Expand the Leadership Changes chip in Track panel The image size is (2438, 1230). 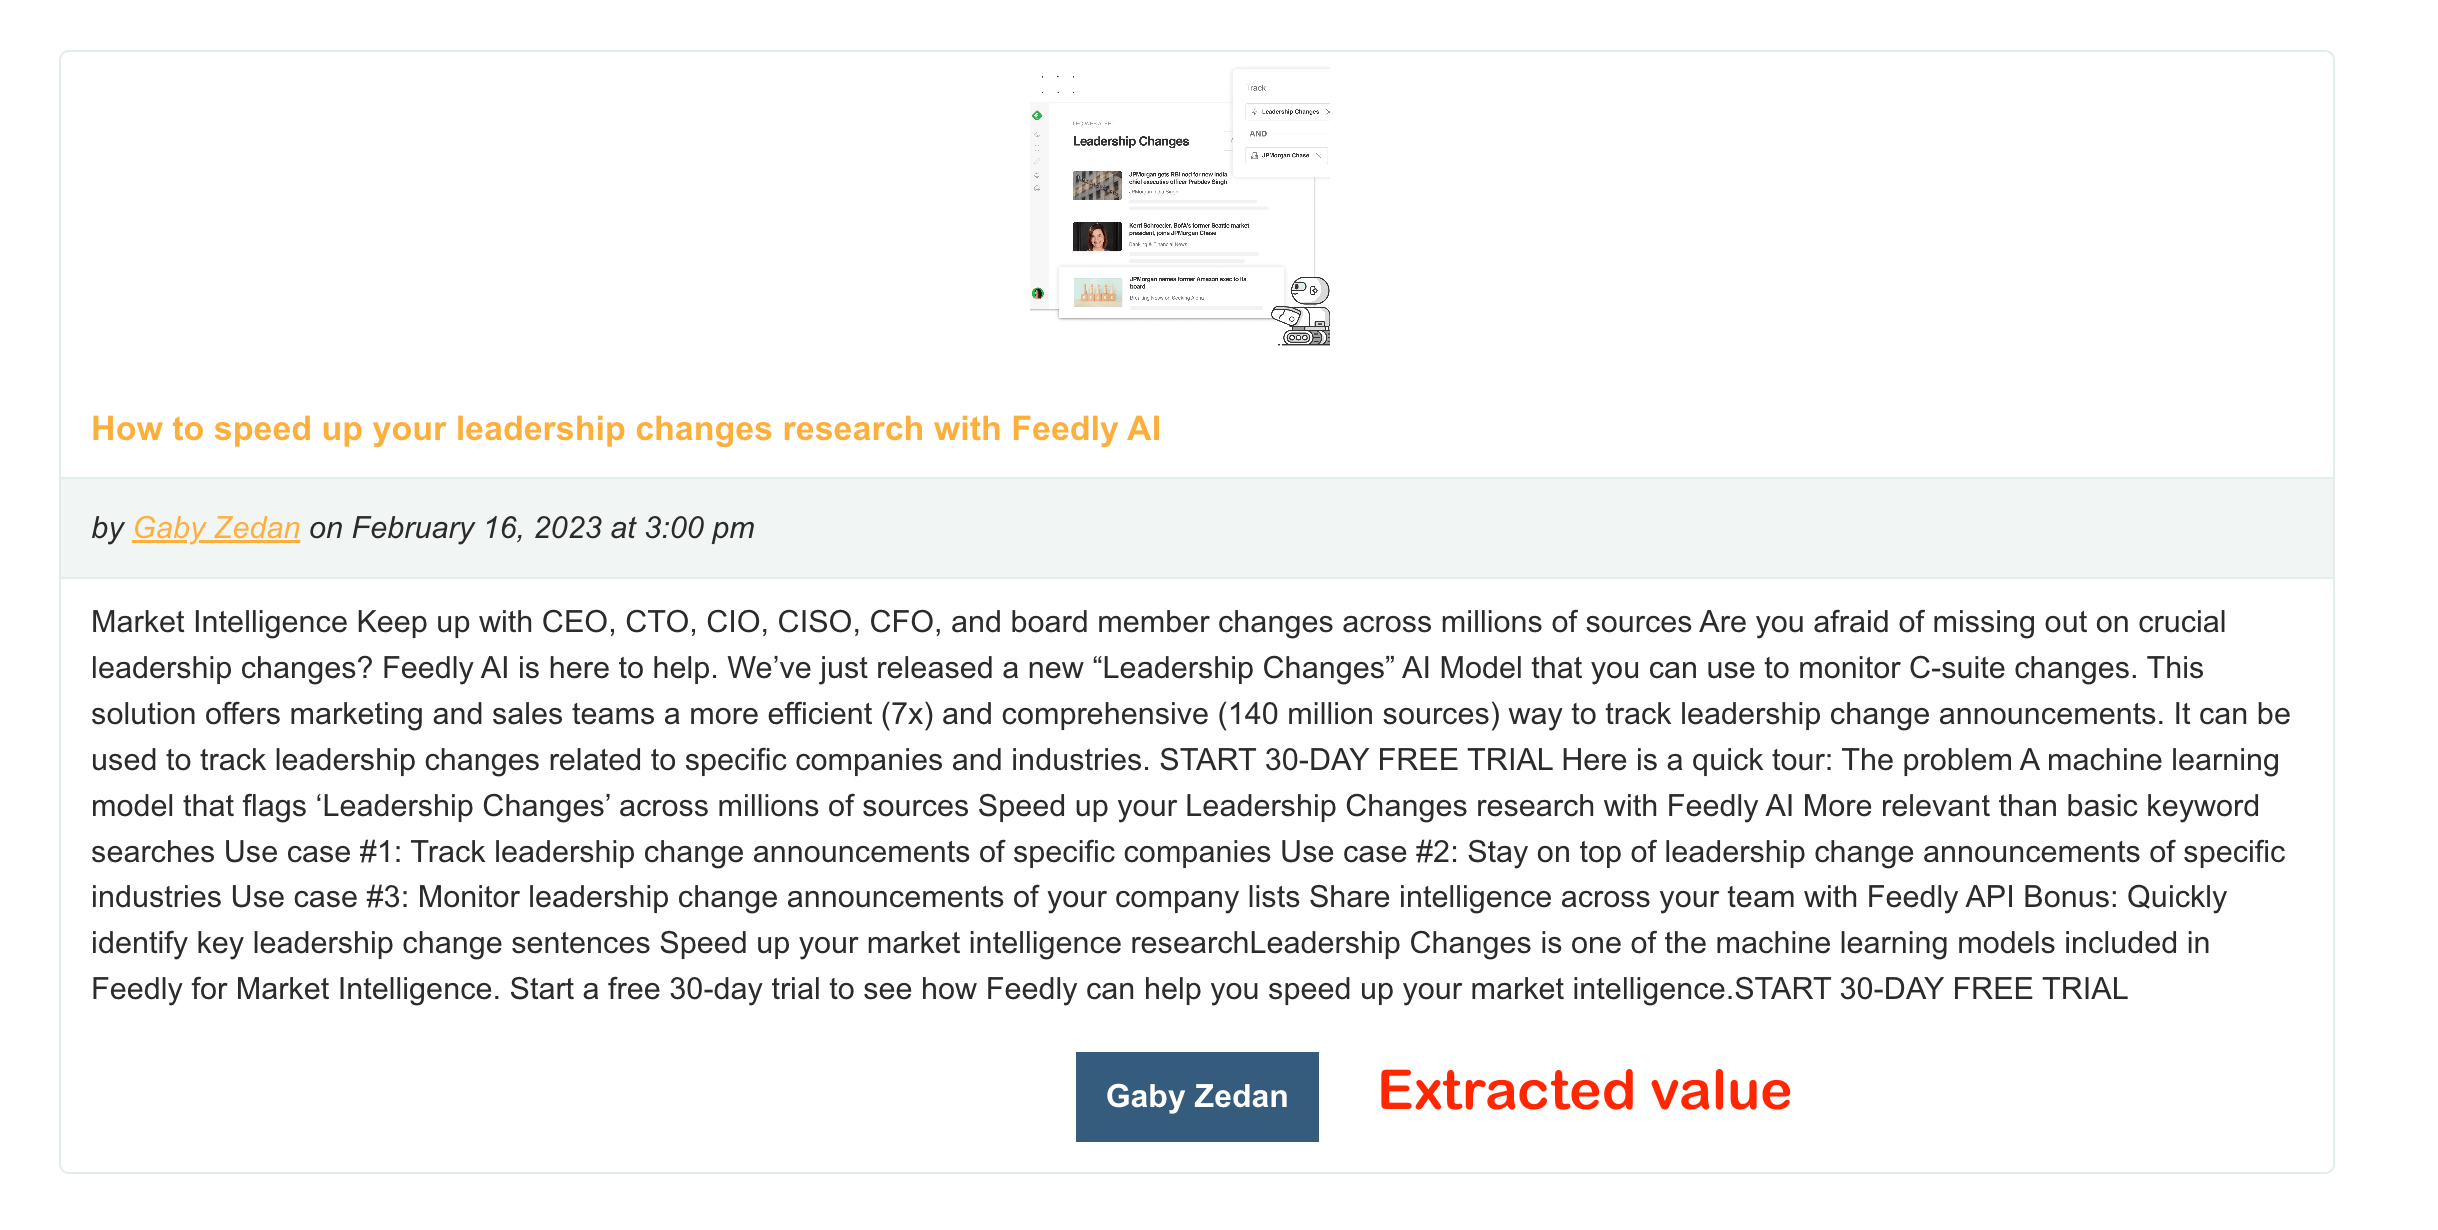point(1327,112)
